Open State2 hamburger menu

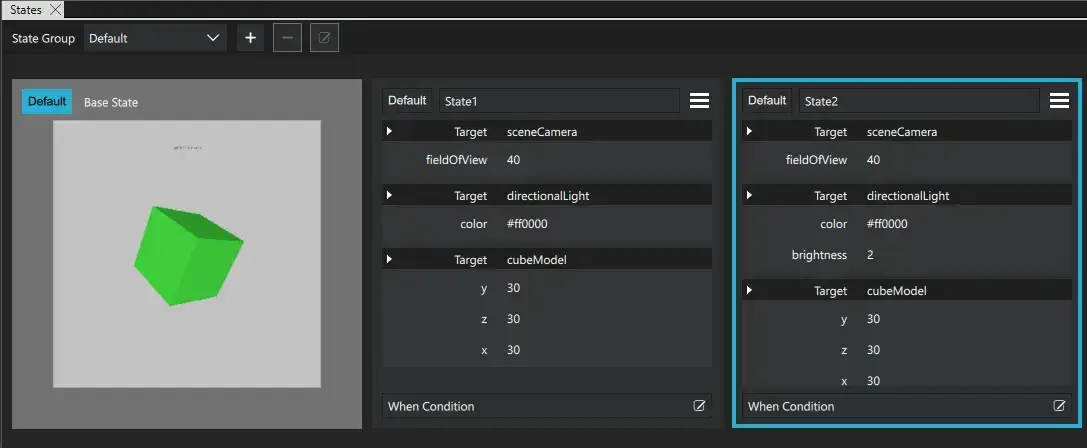[x=1059, y=101]
